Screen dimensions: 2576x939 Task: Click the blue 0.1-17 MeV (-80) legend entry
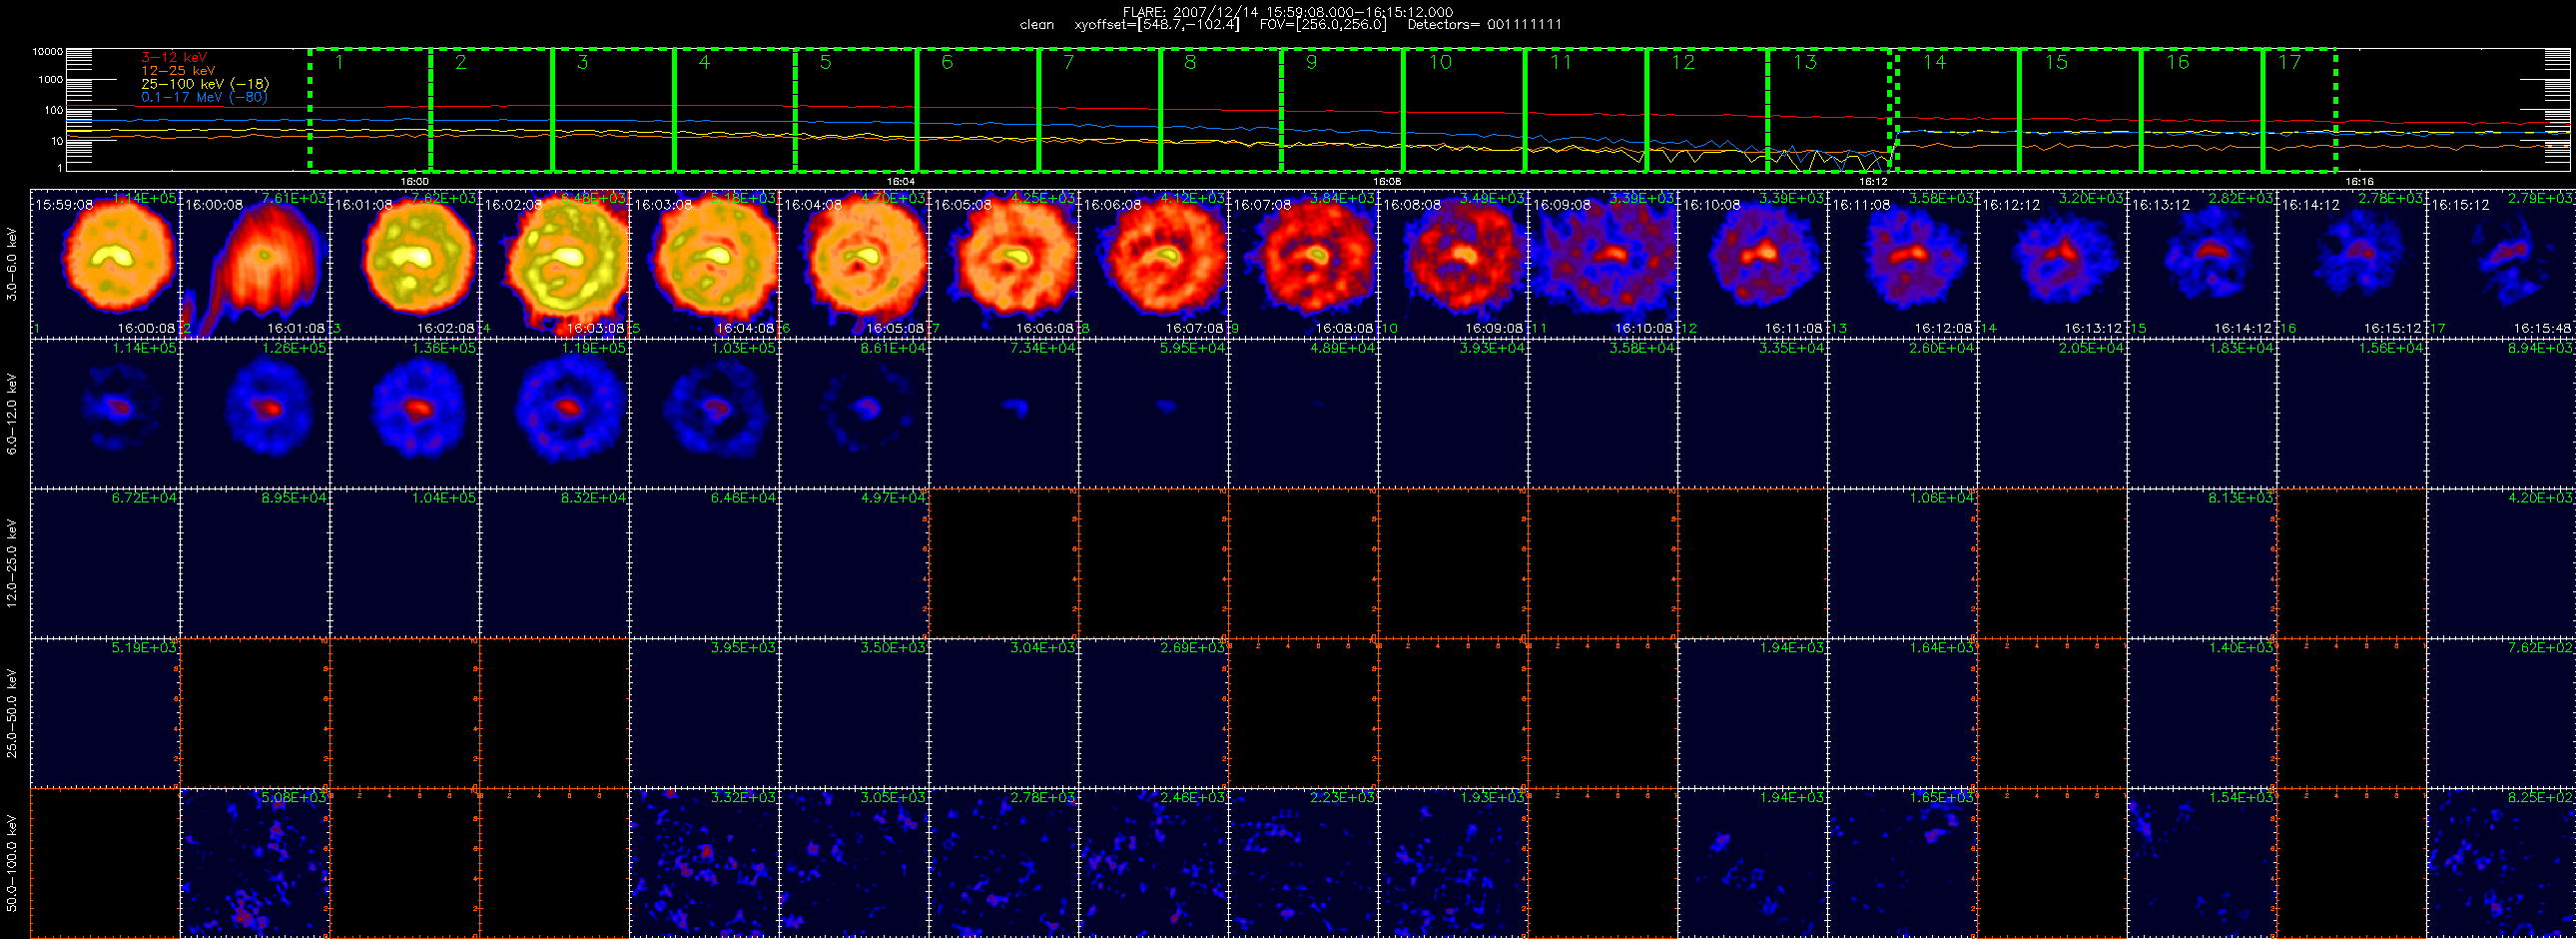tap(204, 97)
